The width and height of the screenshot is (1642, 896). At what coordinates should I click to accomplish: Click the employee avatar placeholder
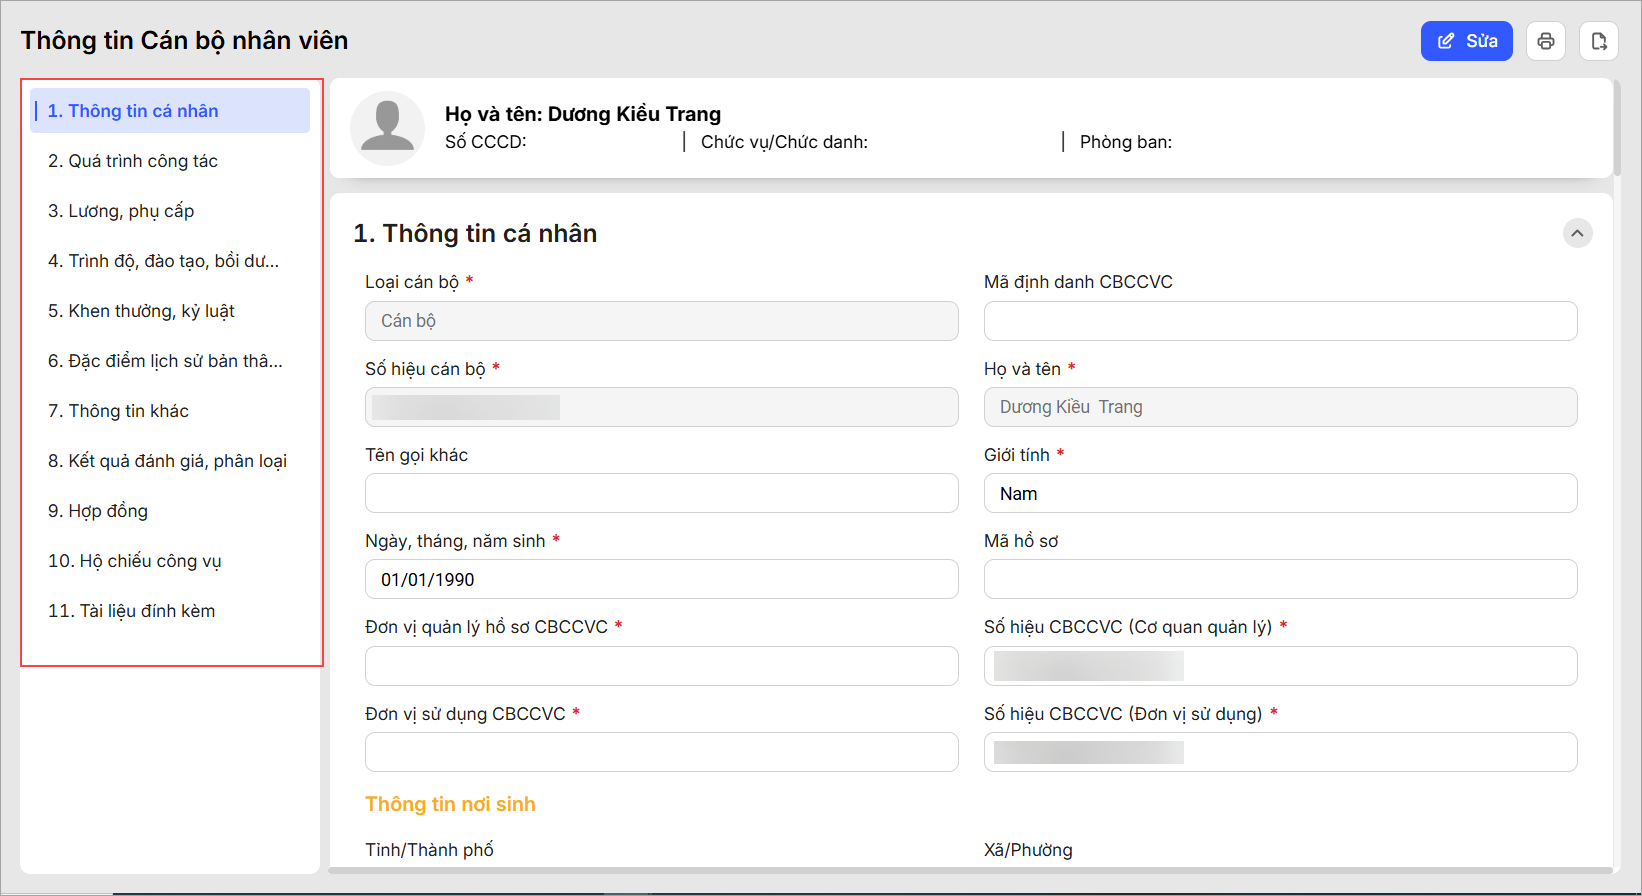(x=387, y=128)
